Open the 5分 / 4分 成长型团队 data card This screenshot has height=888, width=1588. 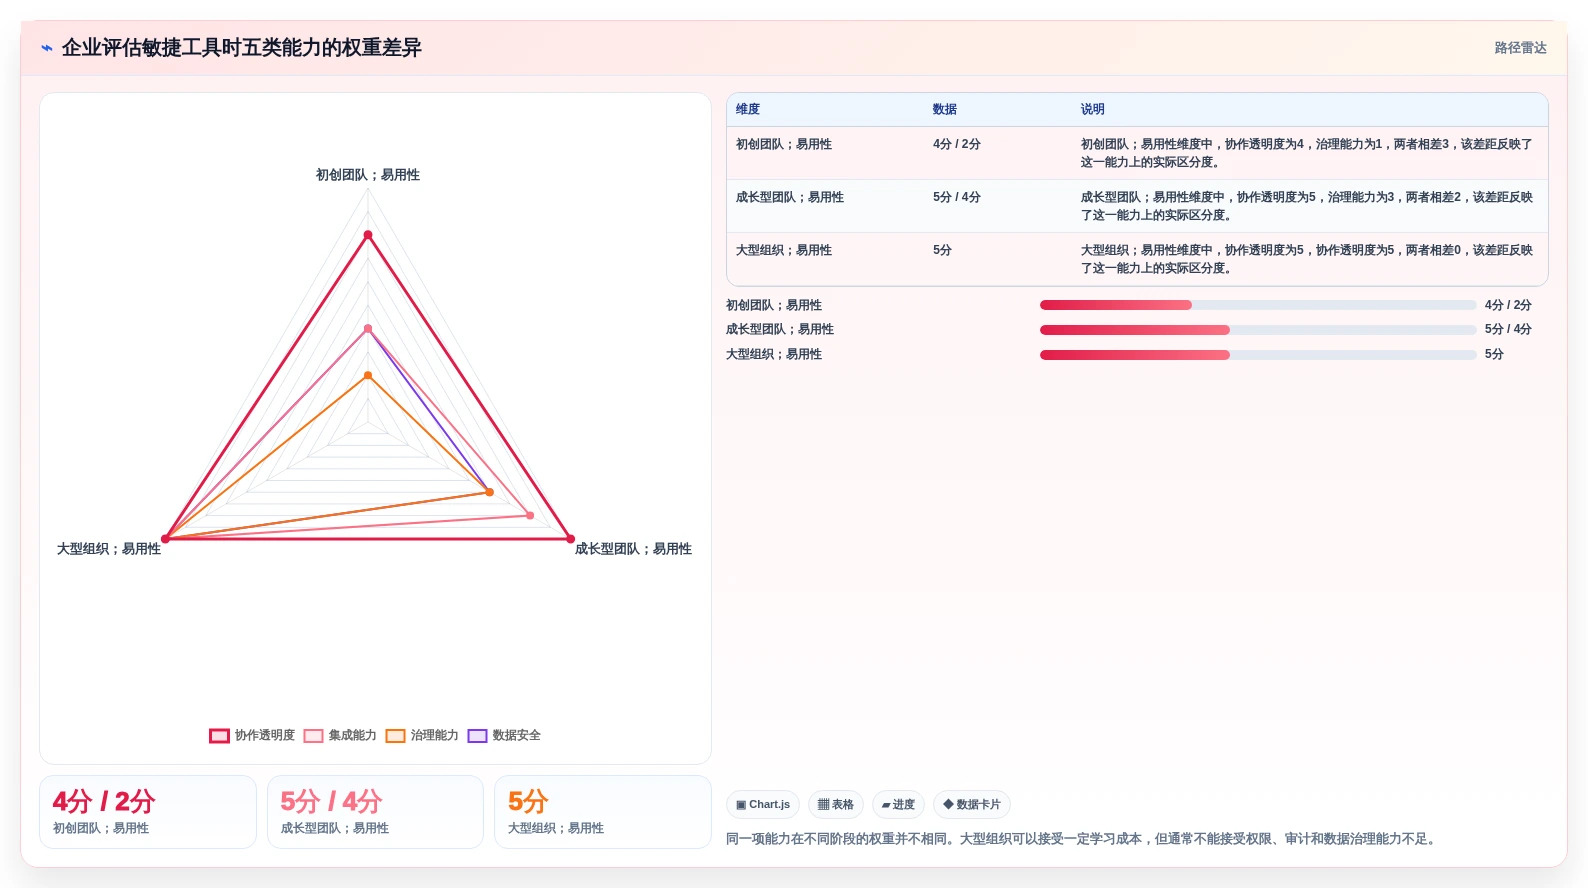(375, 812)
